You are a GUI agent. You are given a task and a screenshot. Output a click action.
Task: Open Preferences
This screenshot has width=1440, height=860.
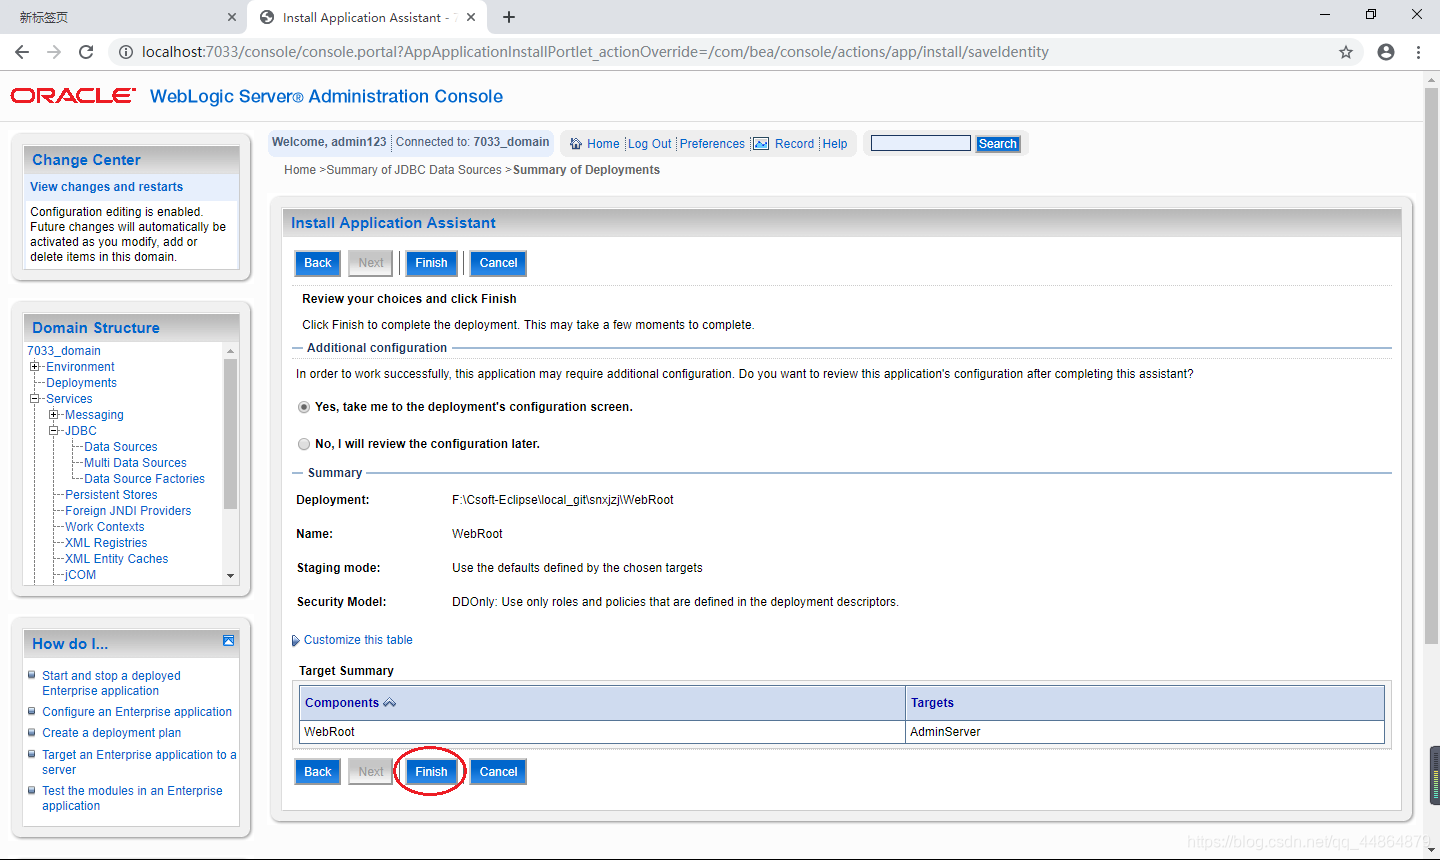(x=712, y=144)
